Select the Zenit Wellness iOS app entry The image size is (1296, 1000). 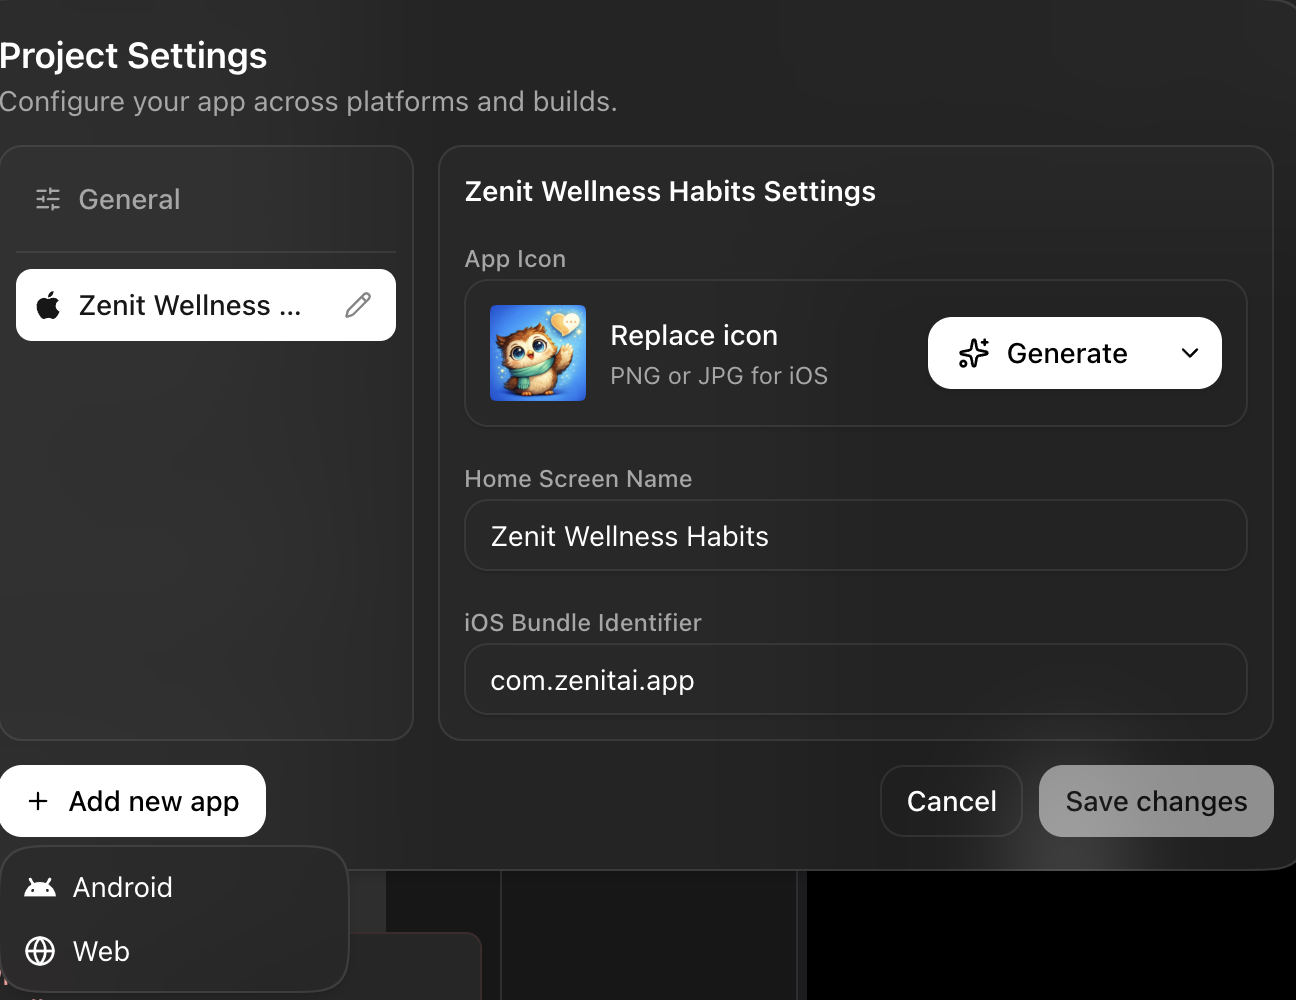point(206,305)
